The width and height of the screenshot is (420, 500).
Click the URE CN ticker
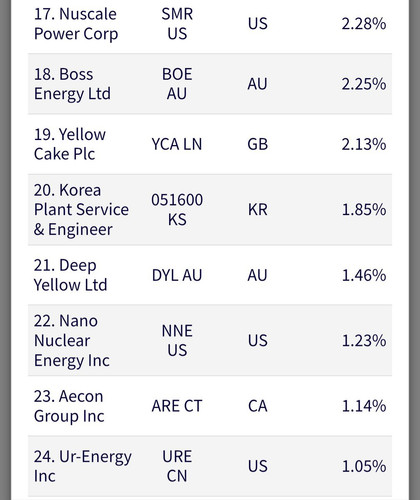point(177,466)
